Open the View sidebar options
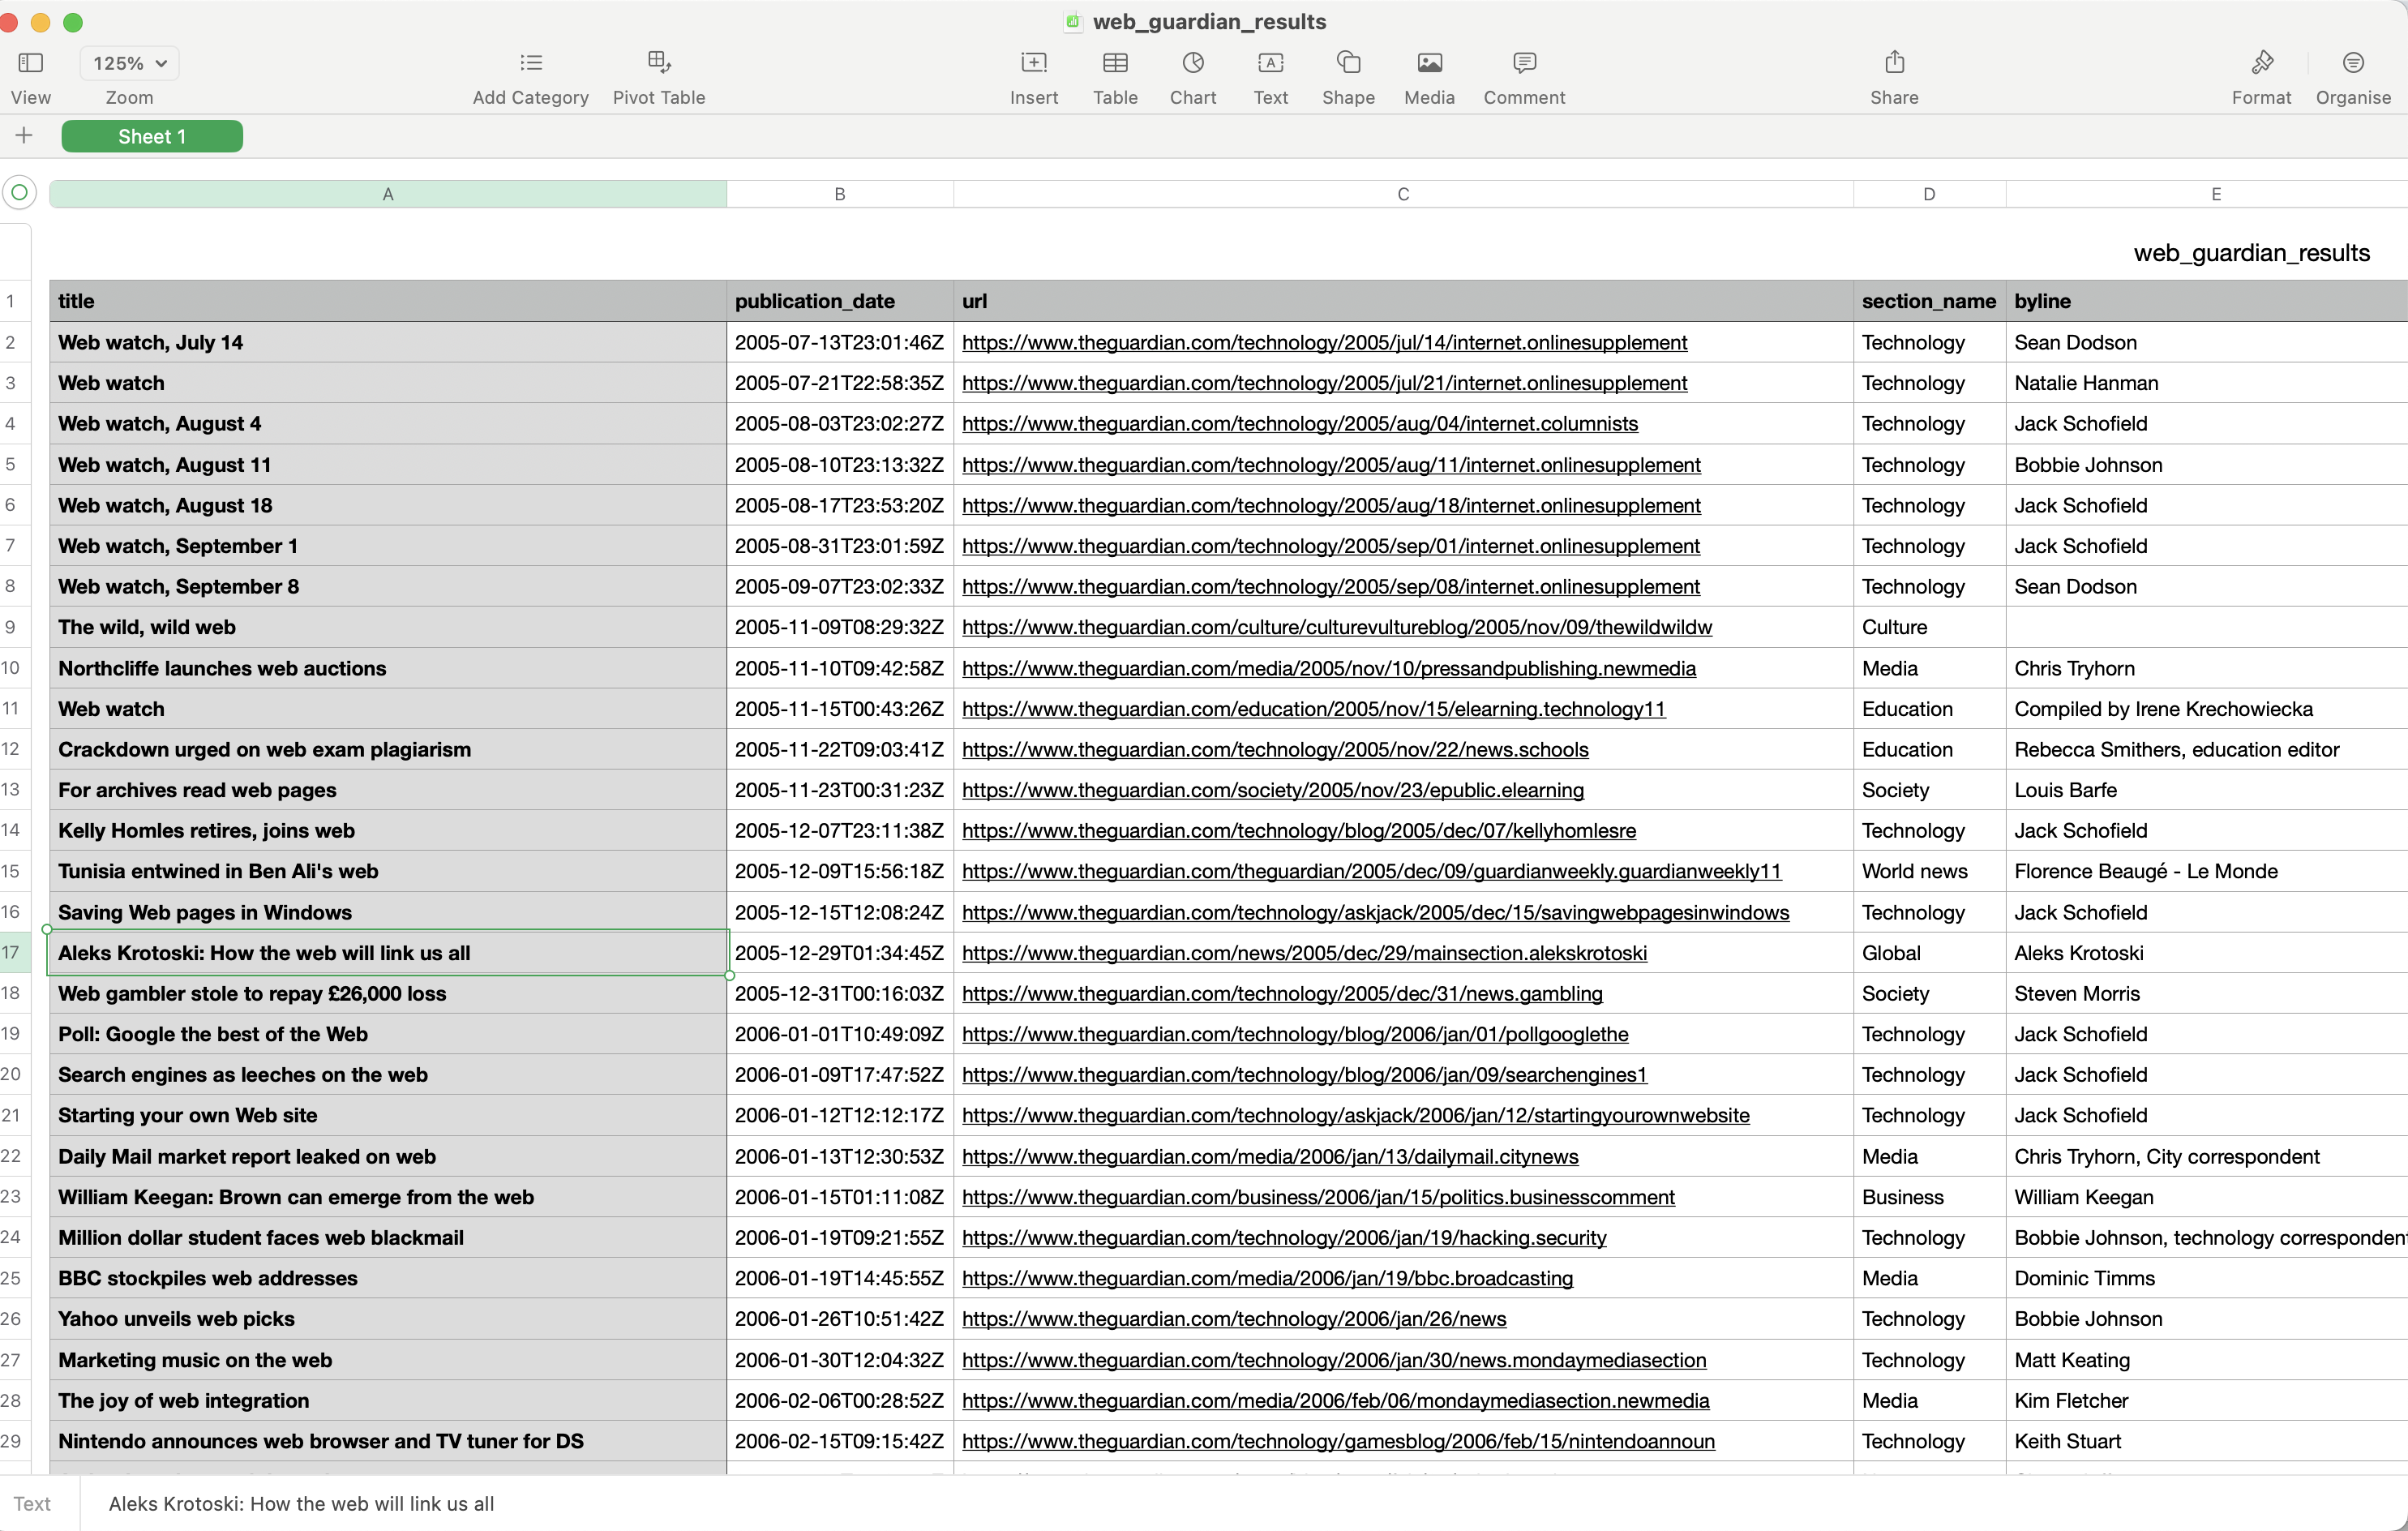 click(x=31, y=63)
